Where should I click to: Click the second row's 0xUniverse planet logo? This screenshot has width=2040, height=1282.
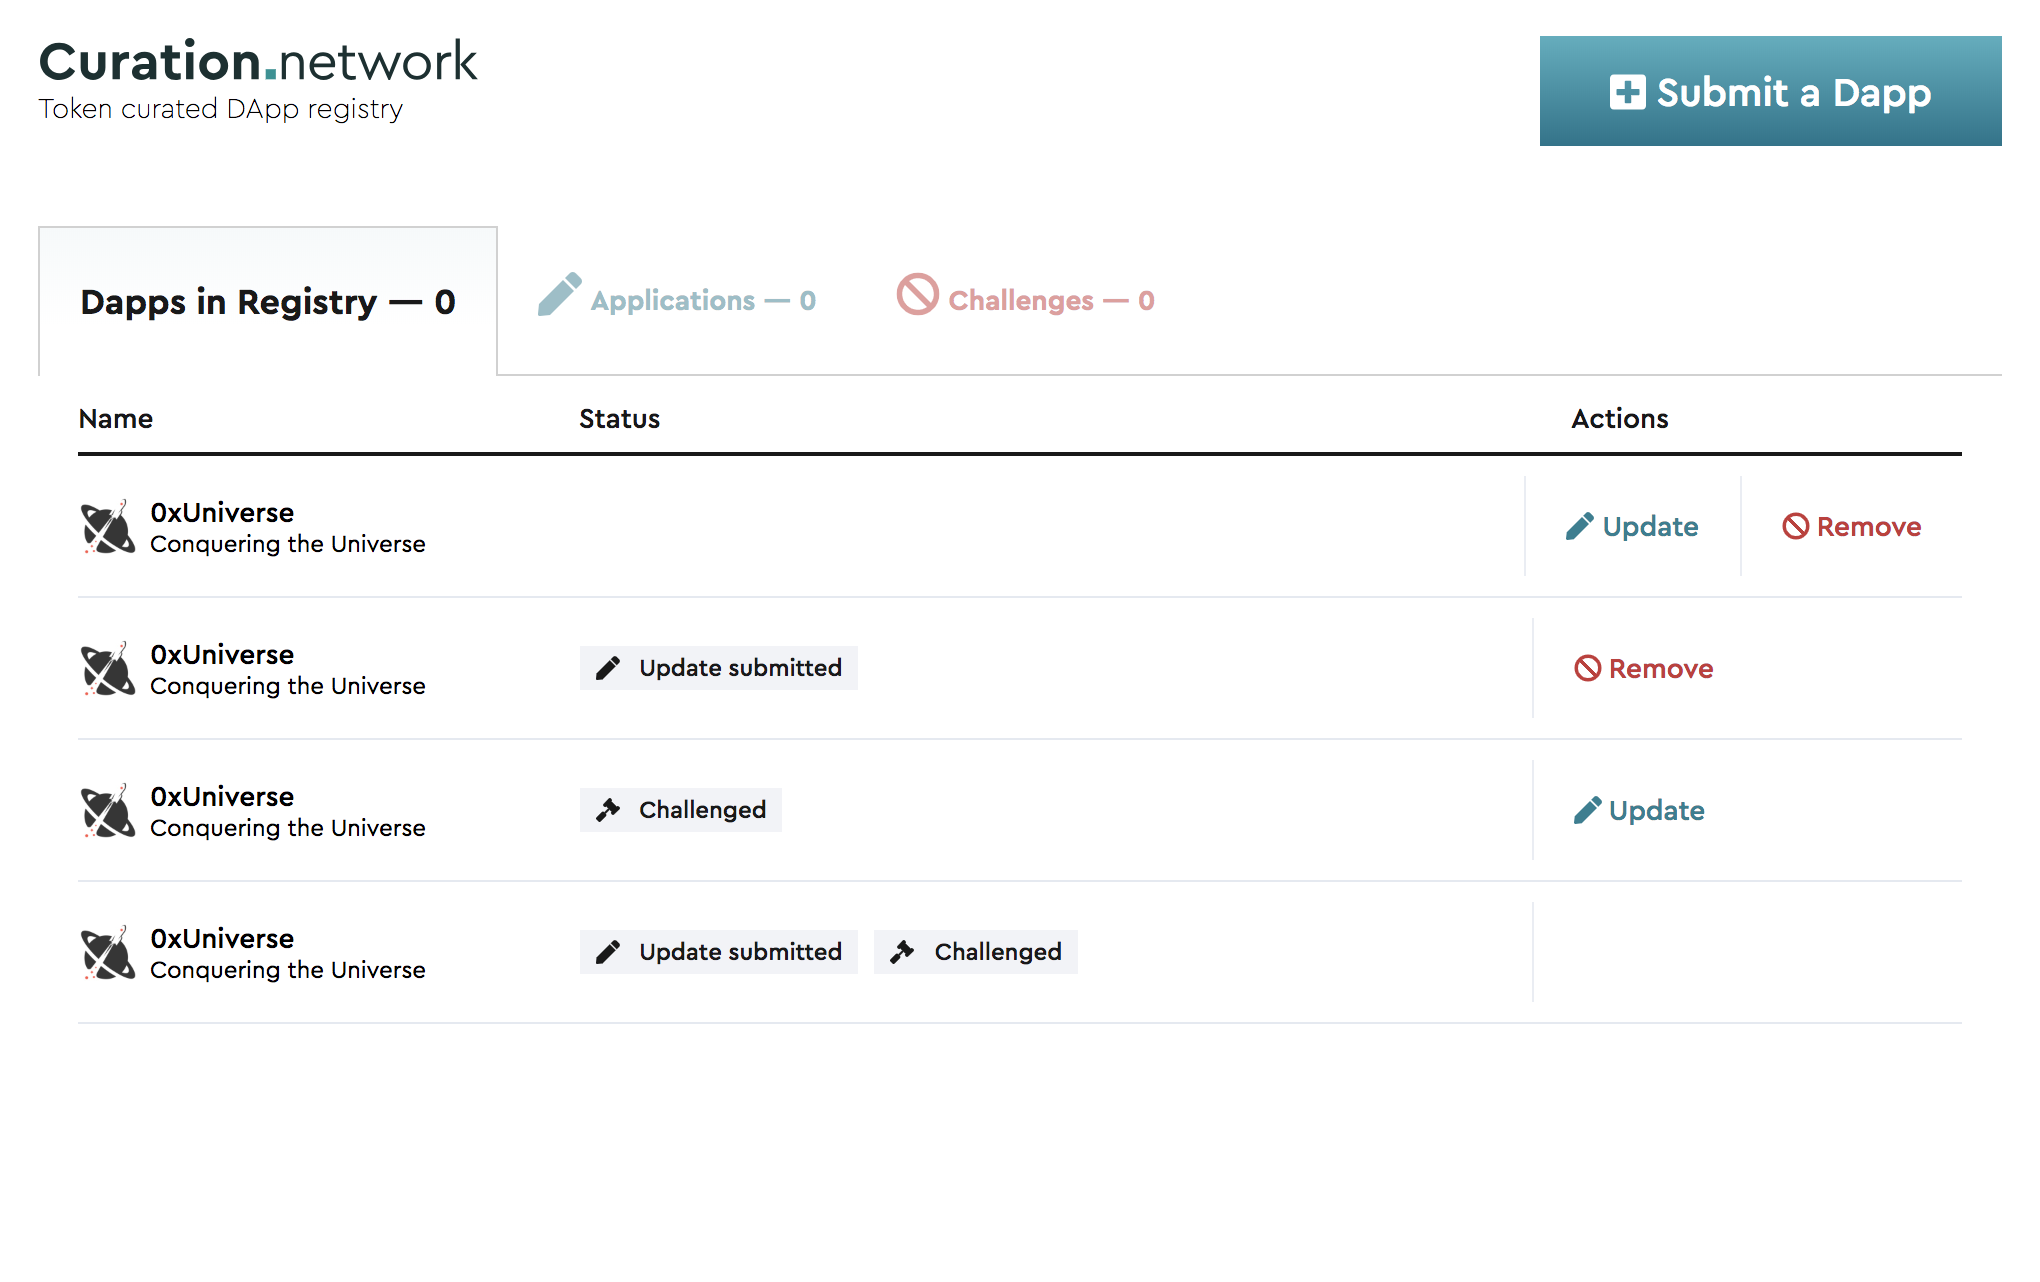108,669
